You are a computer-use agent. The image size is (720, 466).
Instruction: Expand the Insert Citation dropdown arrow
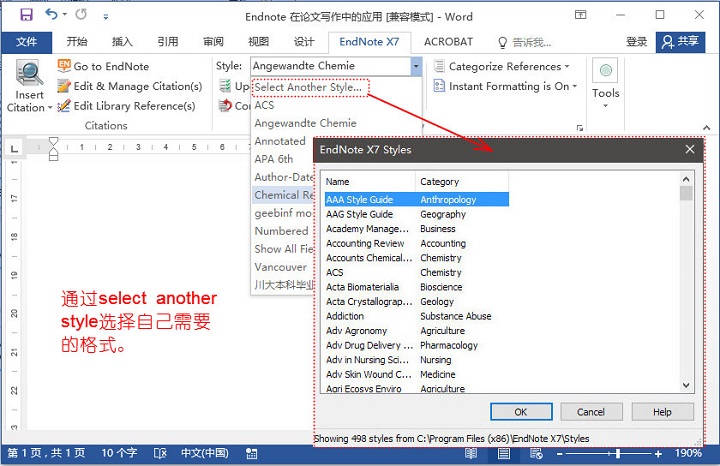pos(50,108)
